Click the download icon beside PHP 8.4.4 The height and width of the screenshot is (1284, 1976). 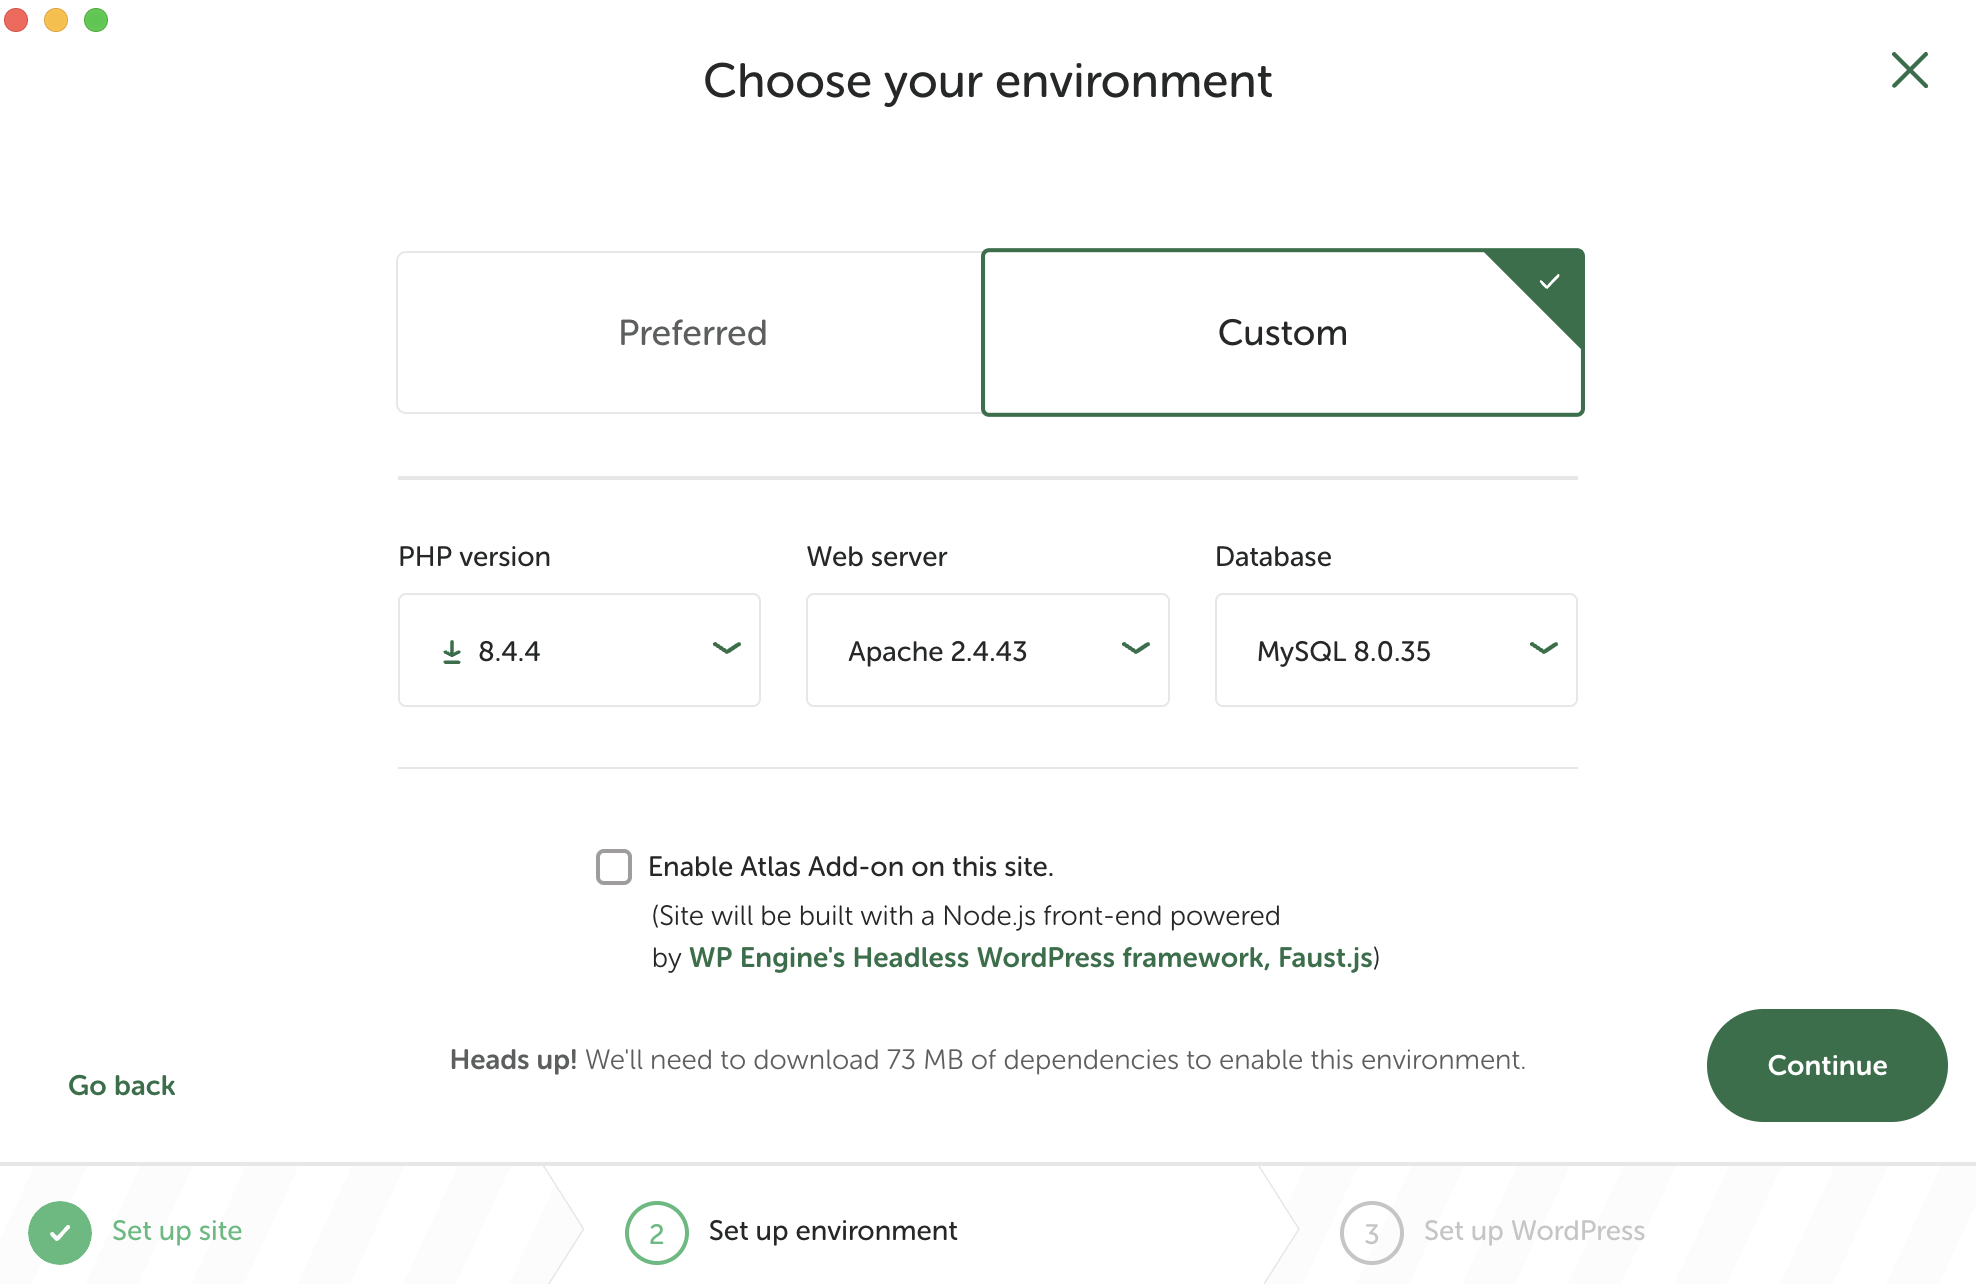(x=452, y=652)
